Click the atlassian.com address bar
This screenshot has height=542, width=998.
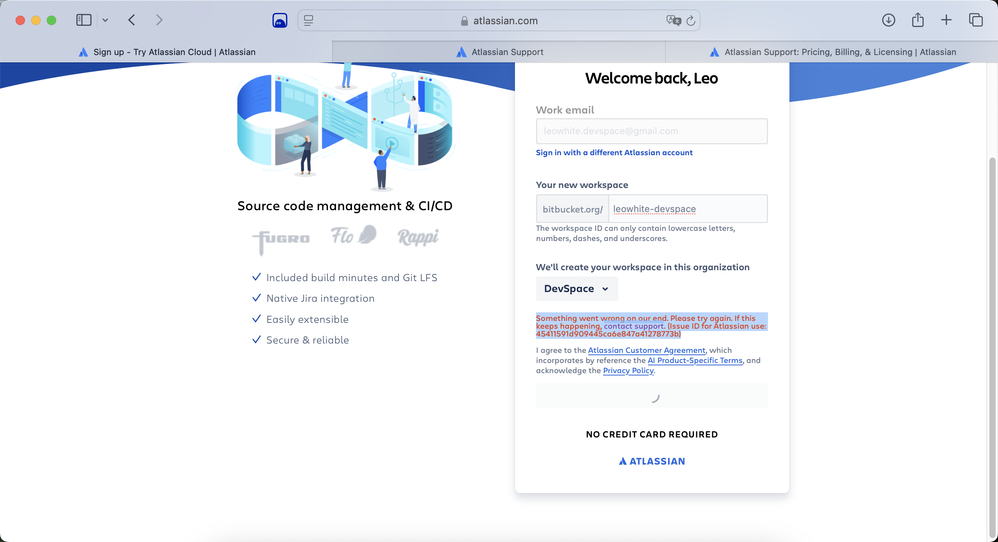(x=499, y=20)
